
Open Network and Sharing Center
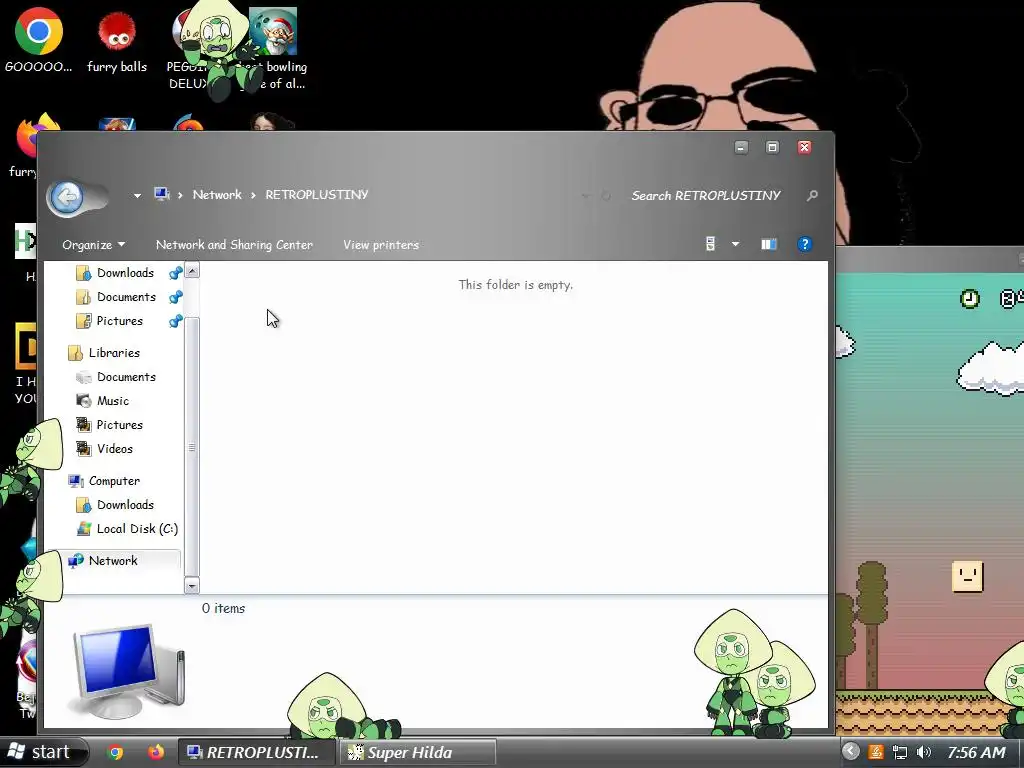234,245
